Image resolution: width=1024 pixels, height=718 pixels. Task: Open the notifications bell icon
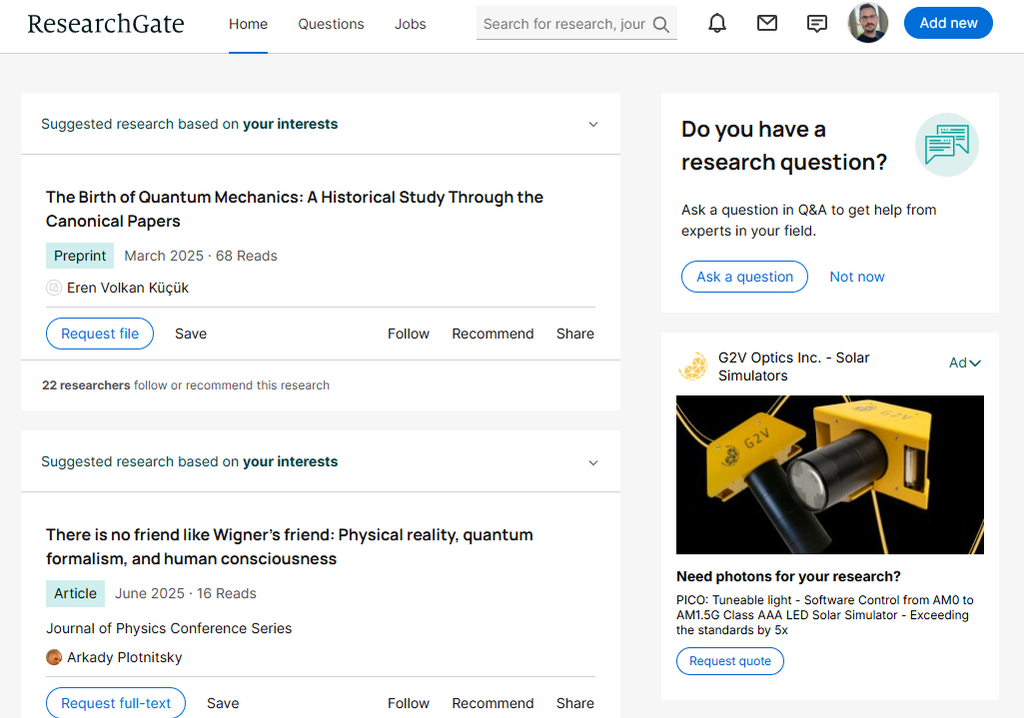[717, 24]
